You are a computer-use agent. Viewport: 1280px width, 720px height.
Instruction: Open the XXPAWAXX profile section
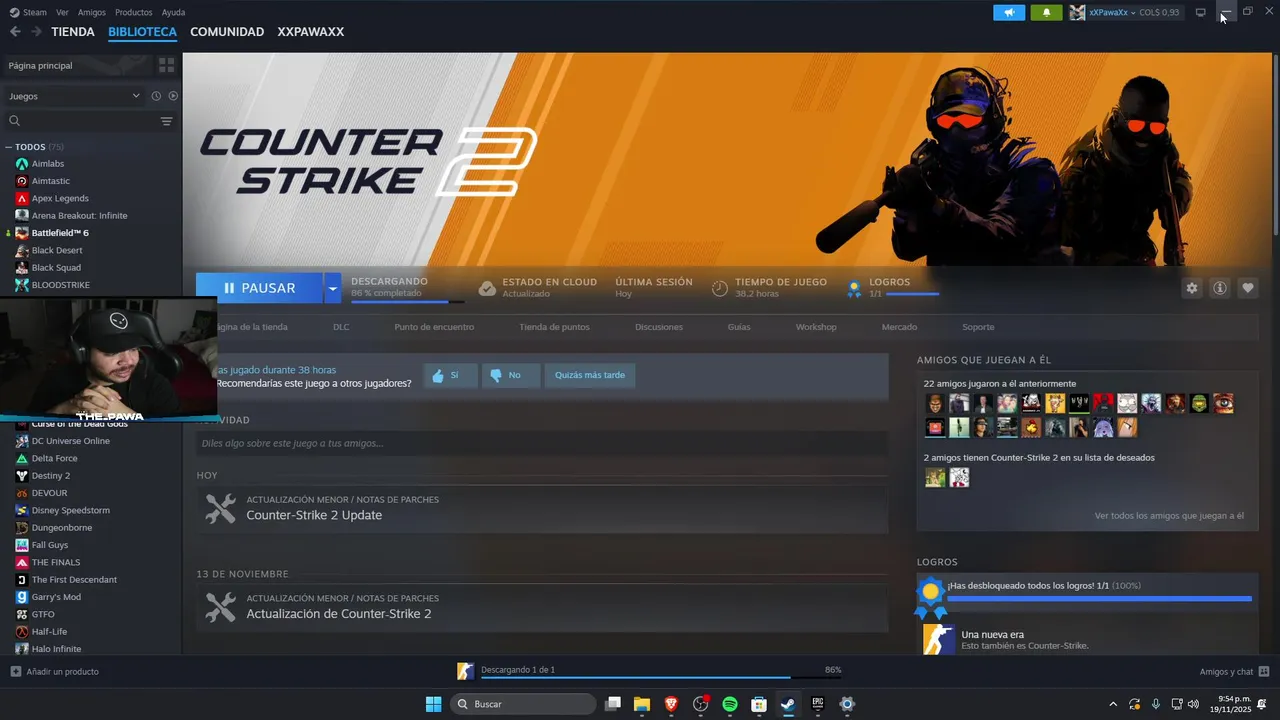pos(311,32)
